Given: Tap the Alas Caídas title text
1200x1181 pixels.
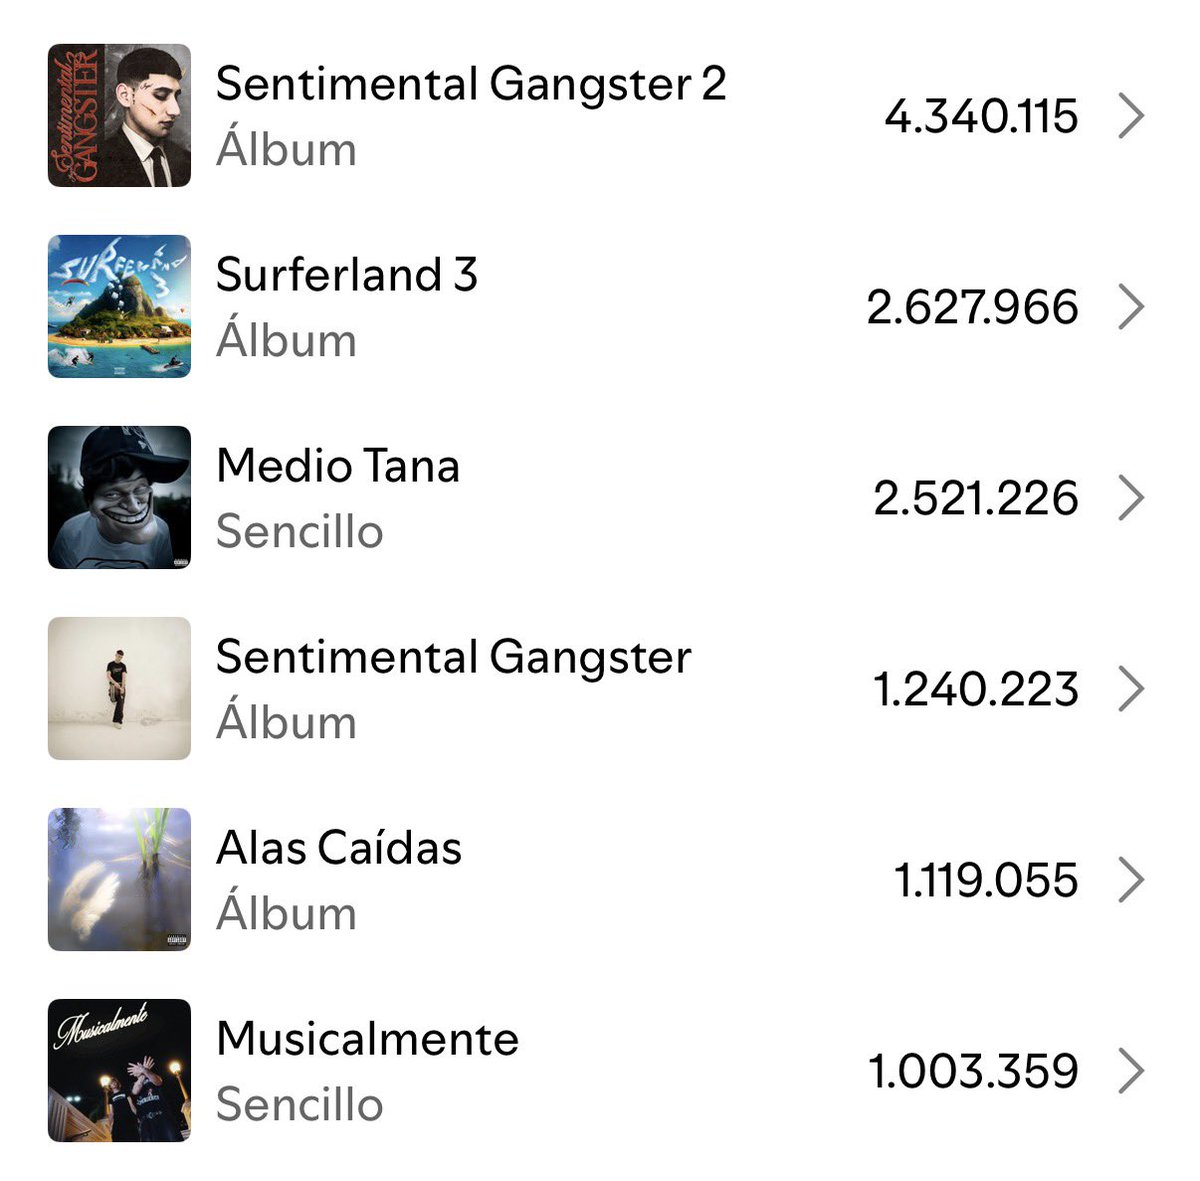Looking at the screenshot, I should (x=339, y=848).
